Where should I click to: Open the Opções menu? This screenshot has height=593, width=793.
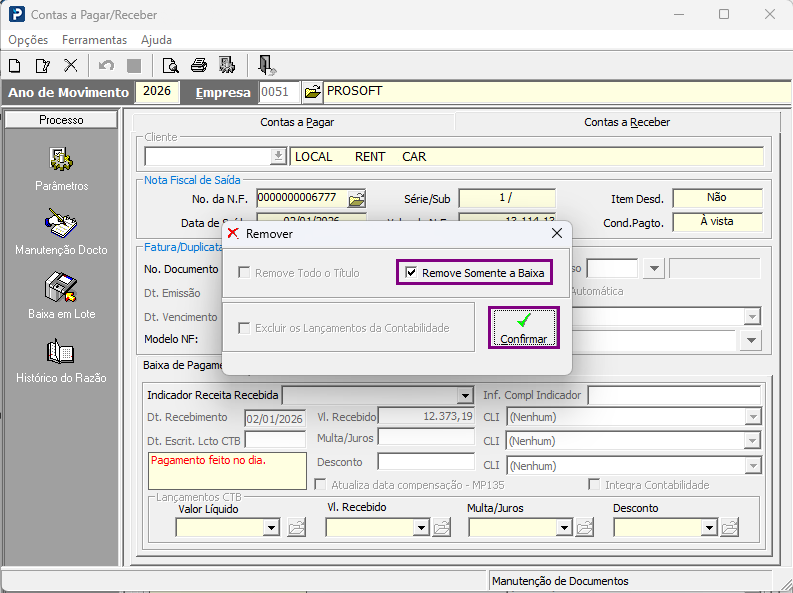click(28, 40)
